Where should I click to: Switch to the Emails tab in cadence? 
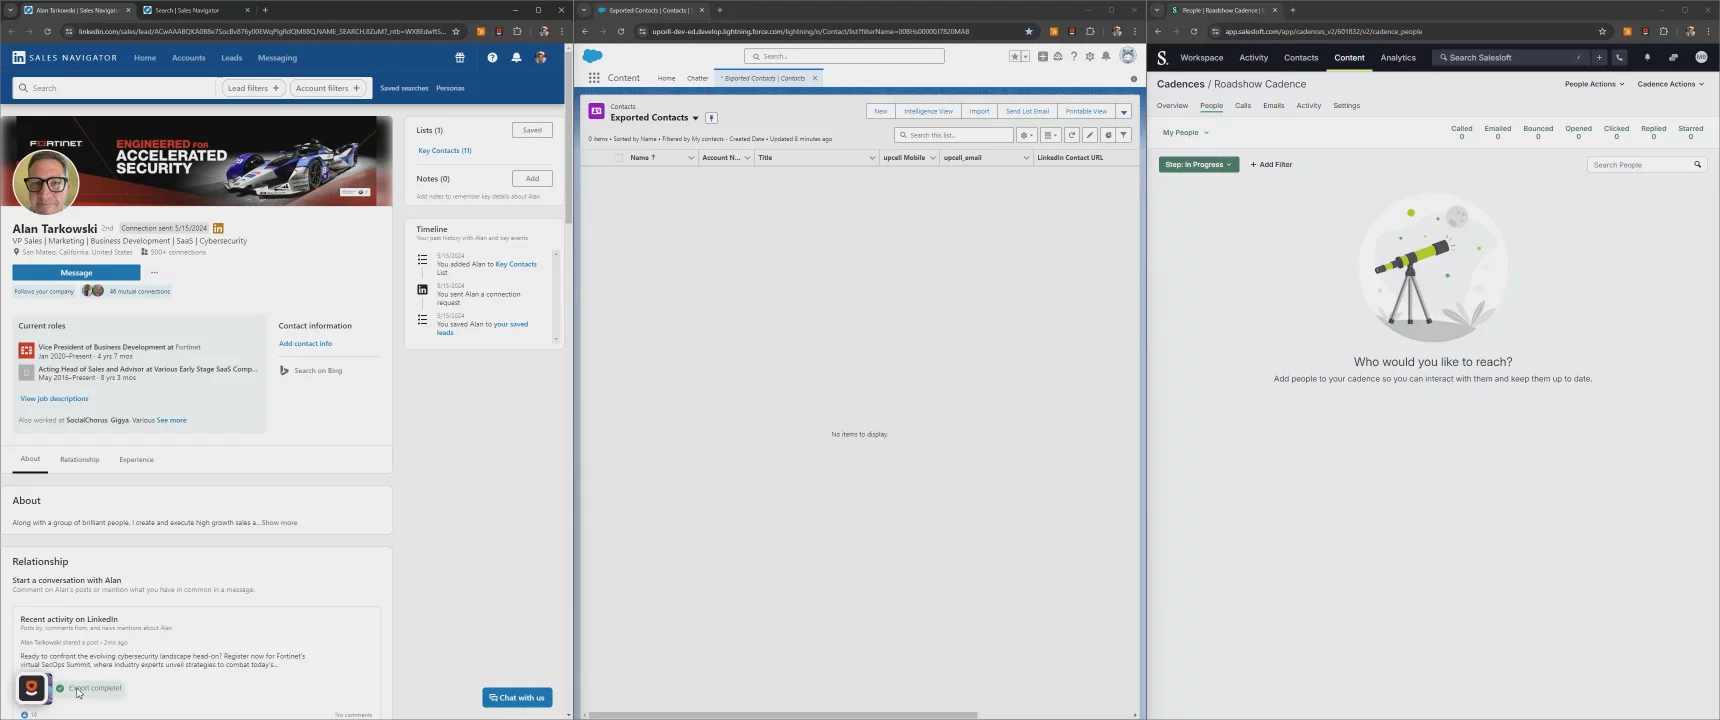pyautogui.click(x=1273, y=106)
